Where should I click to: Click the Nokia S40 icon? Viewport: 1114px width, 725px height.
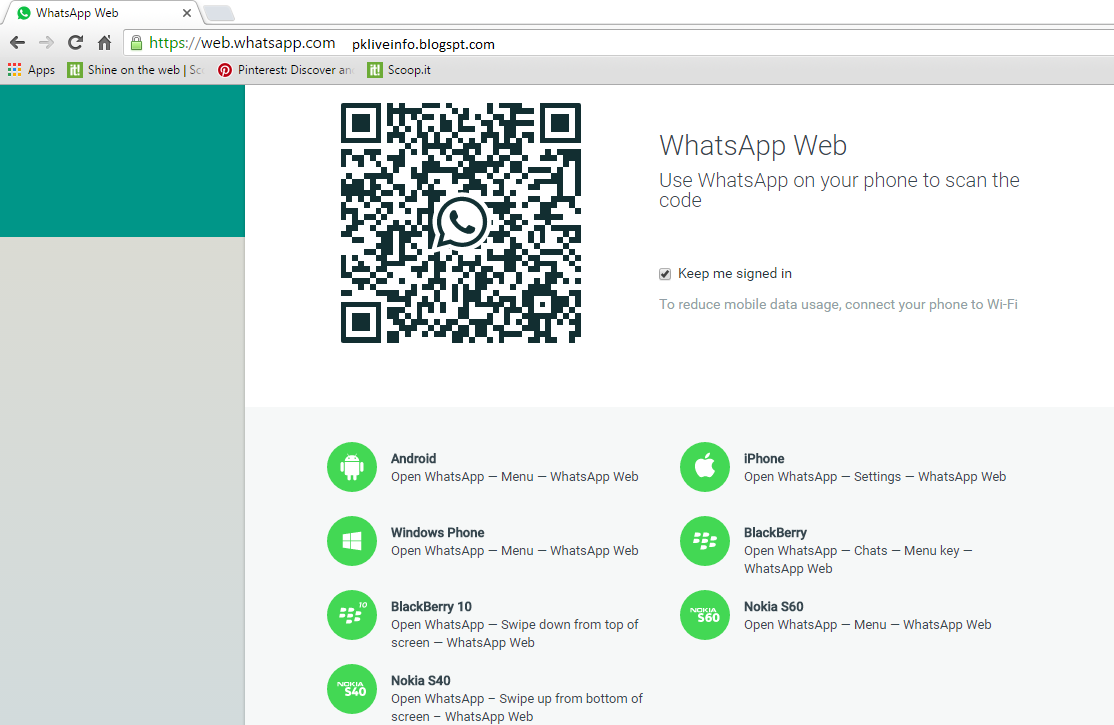[352, 689]
